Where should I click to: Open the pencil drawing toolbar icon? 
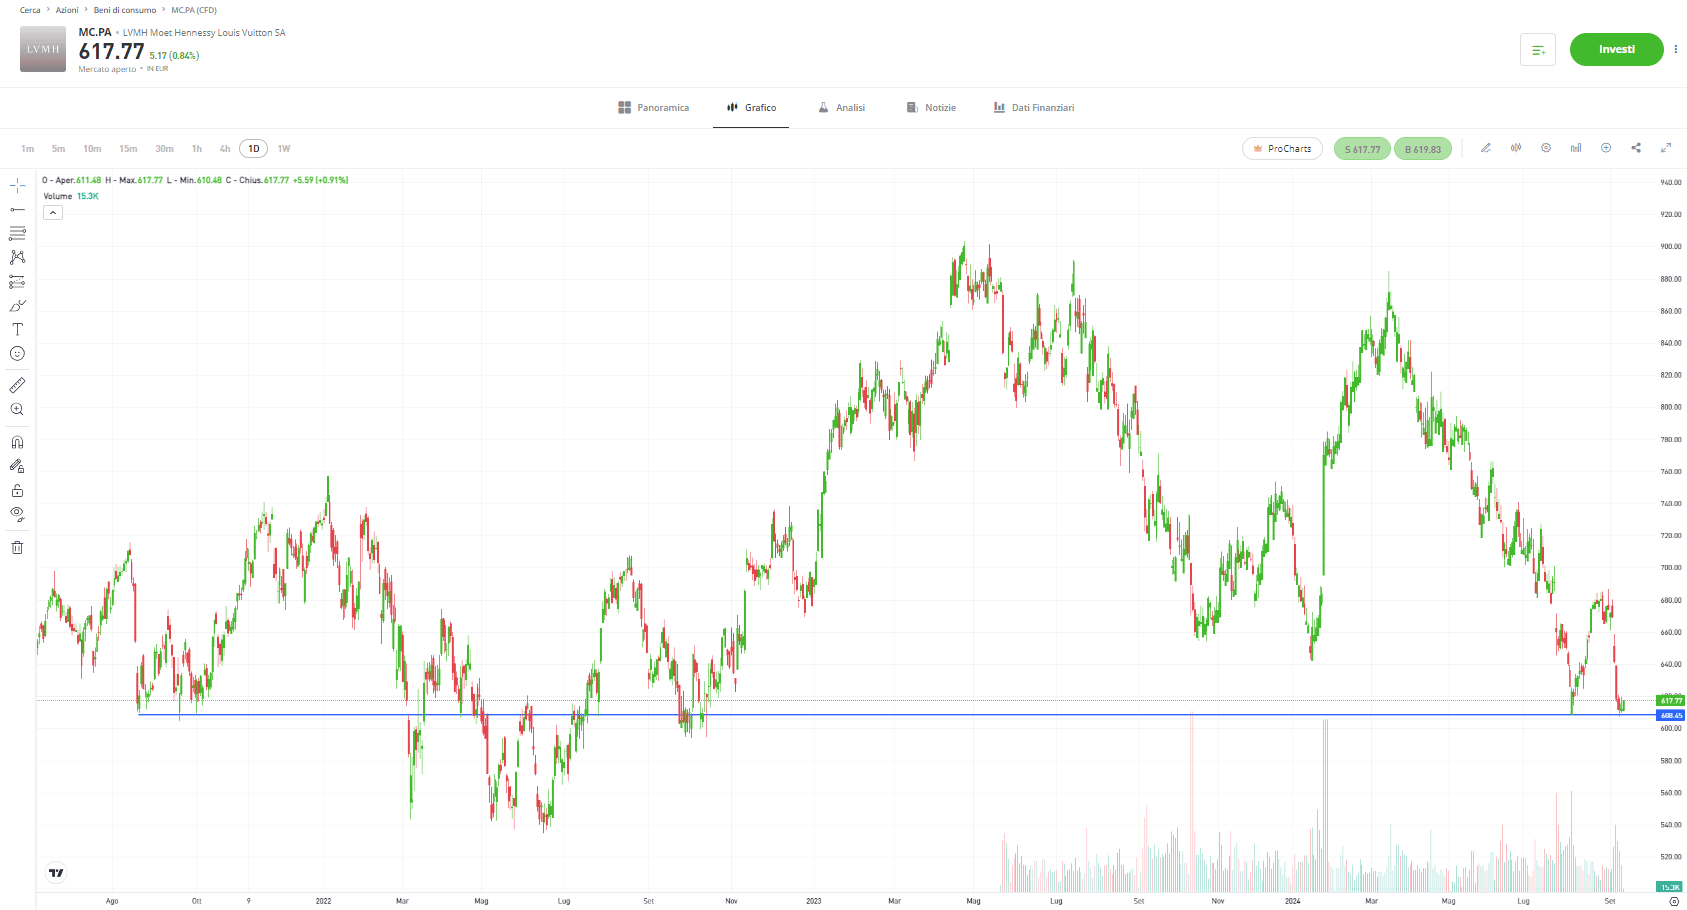[1486, 148]
